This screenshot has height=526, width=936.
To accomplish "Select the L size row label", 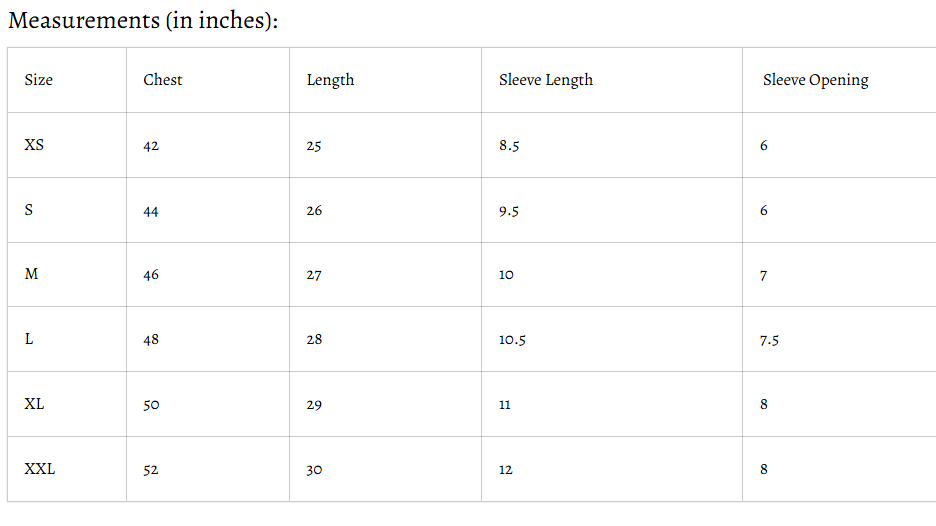I will [x=29, y=339].
